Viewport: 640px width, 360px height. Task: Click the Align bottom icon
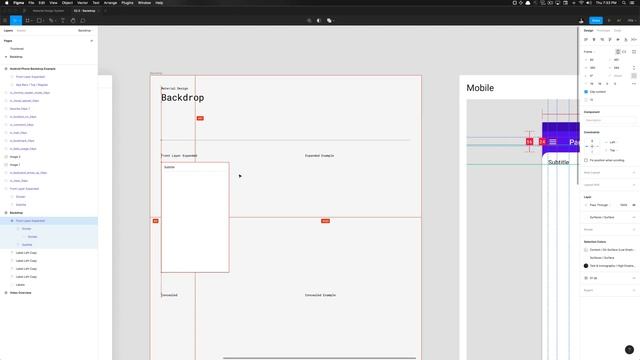click(626, 40)
